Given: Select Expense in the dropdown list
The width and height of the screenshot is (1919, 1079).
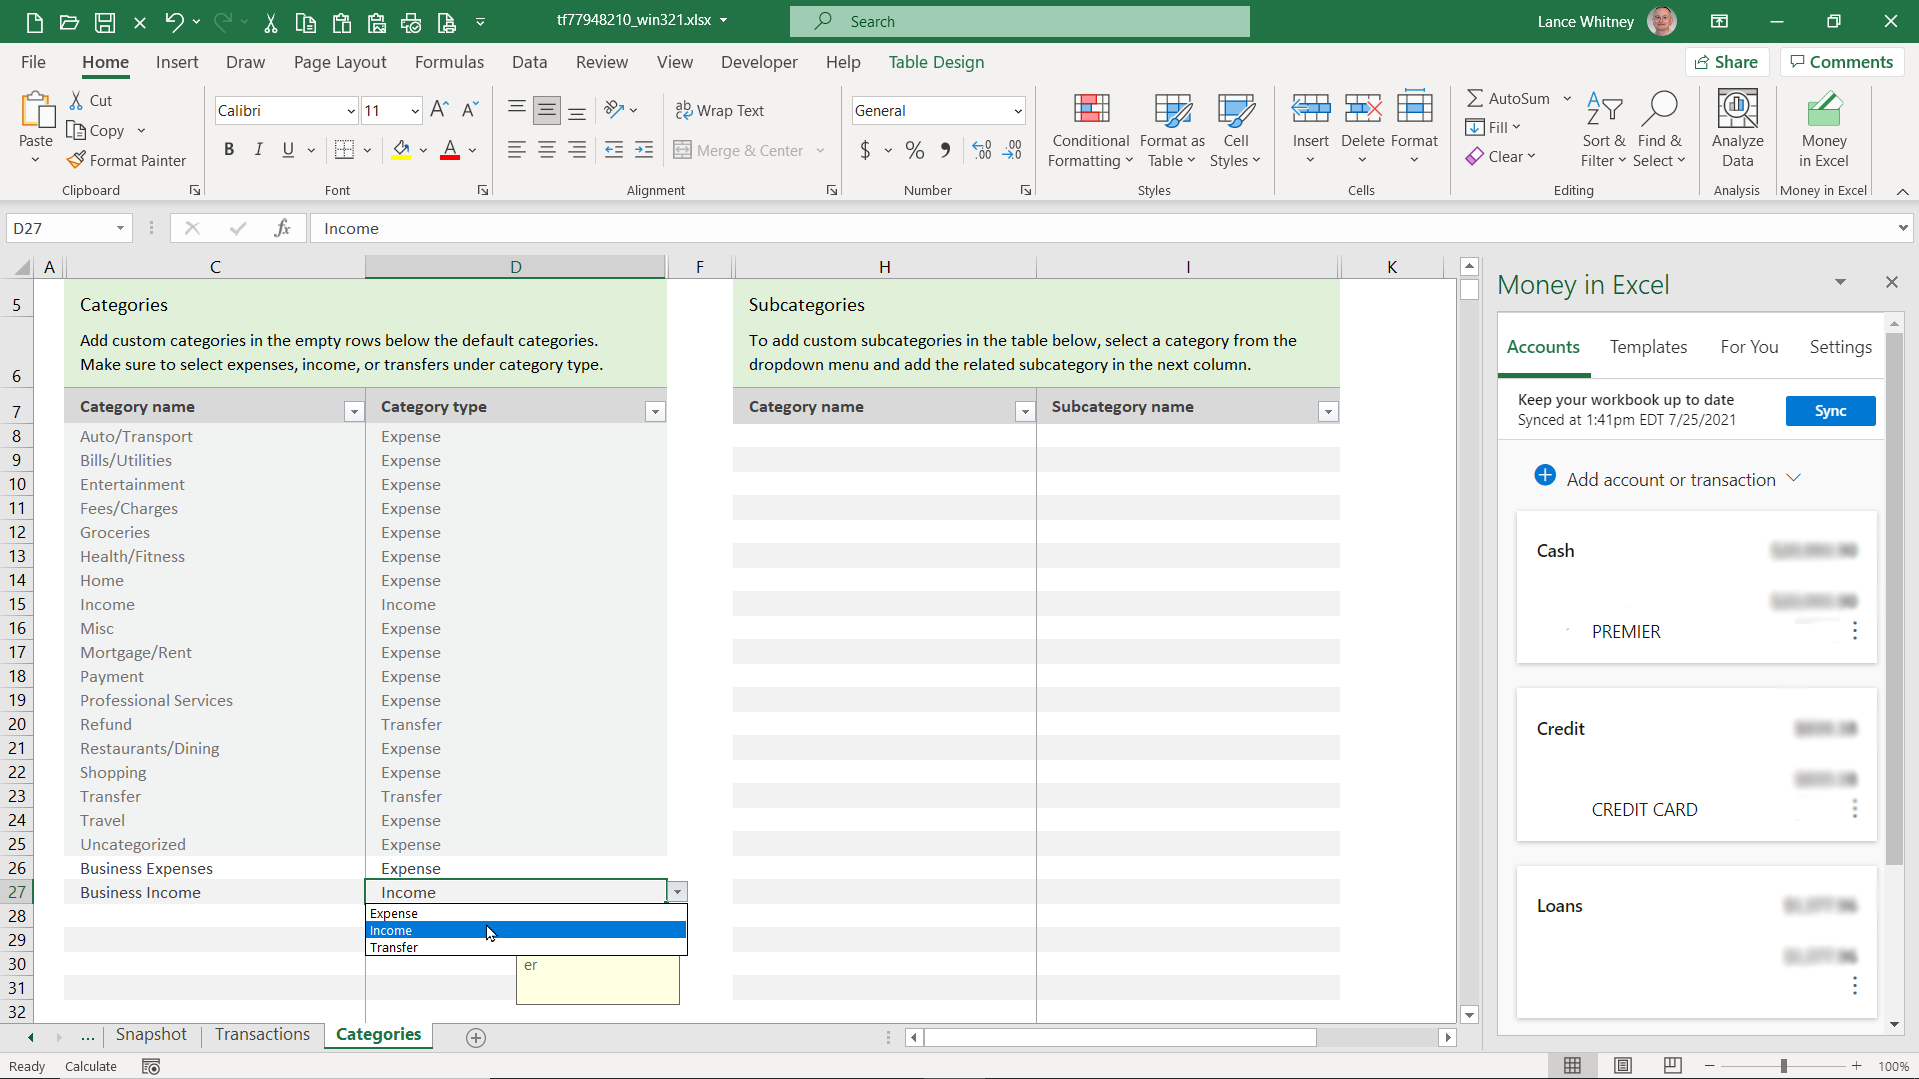Looking at the screenshot, I should coord(526,913).
